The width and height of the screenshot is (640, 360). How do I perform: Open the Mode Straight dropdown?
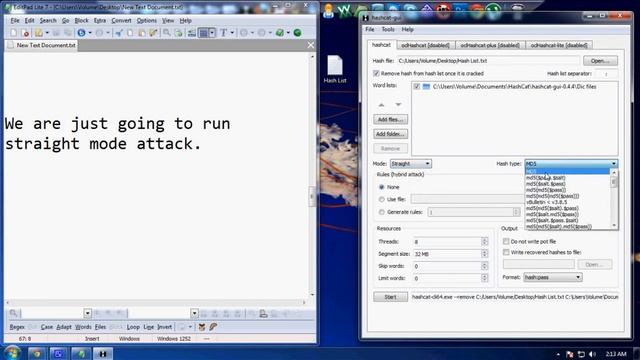coord(411,164)
